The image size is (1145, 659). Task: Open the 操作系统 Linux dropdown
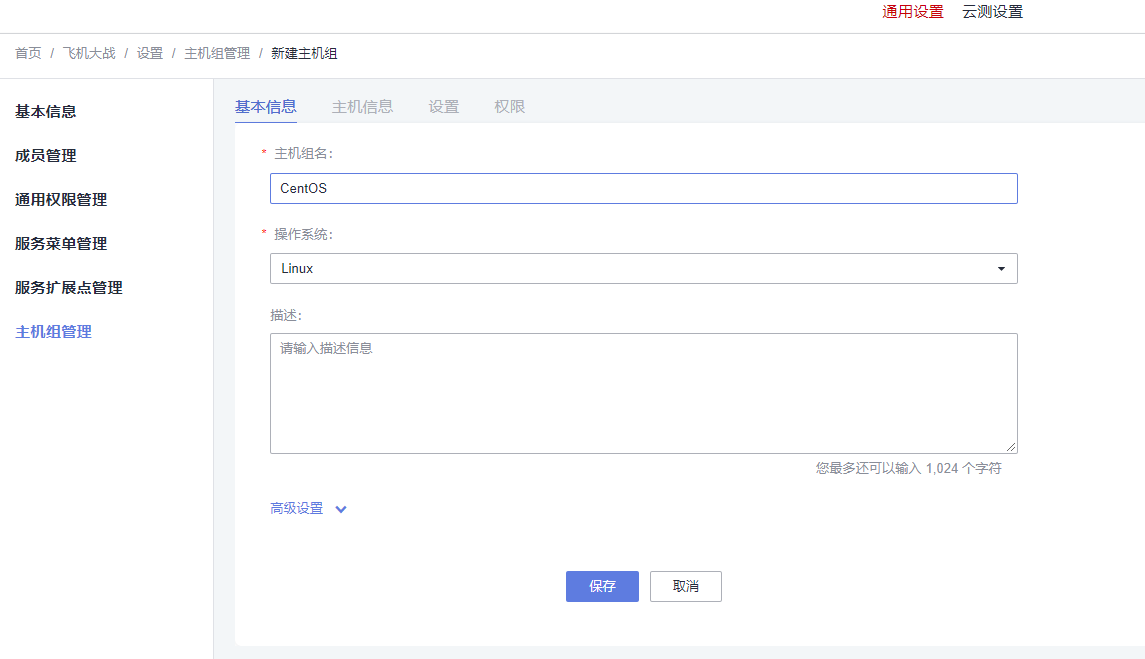click(643, 269)
